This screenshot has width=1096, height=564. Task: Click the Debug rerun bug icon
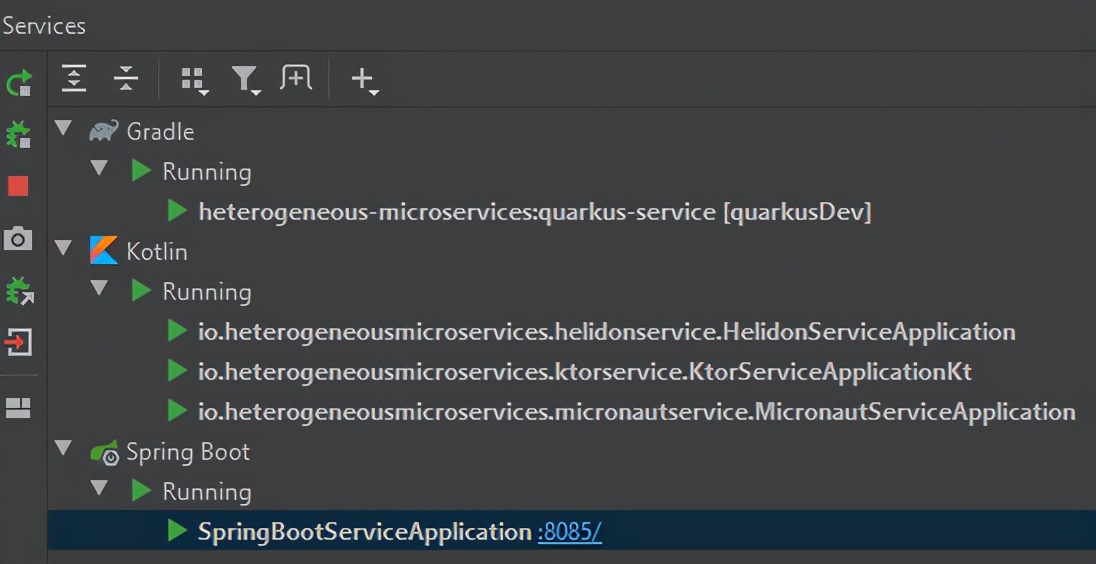(x=19, y=134)
